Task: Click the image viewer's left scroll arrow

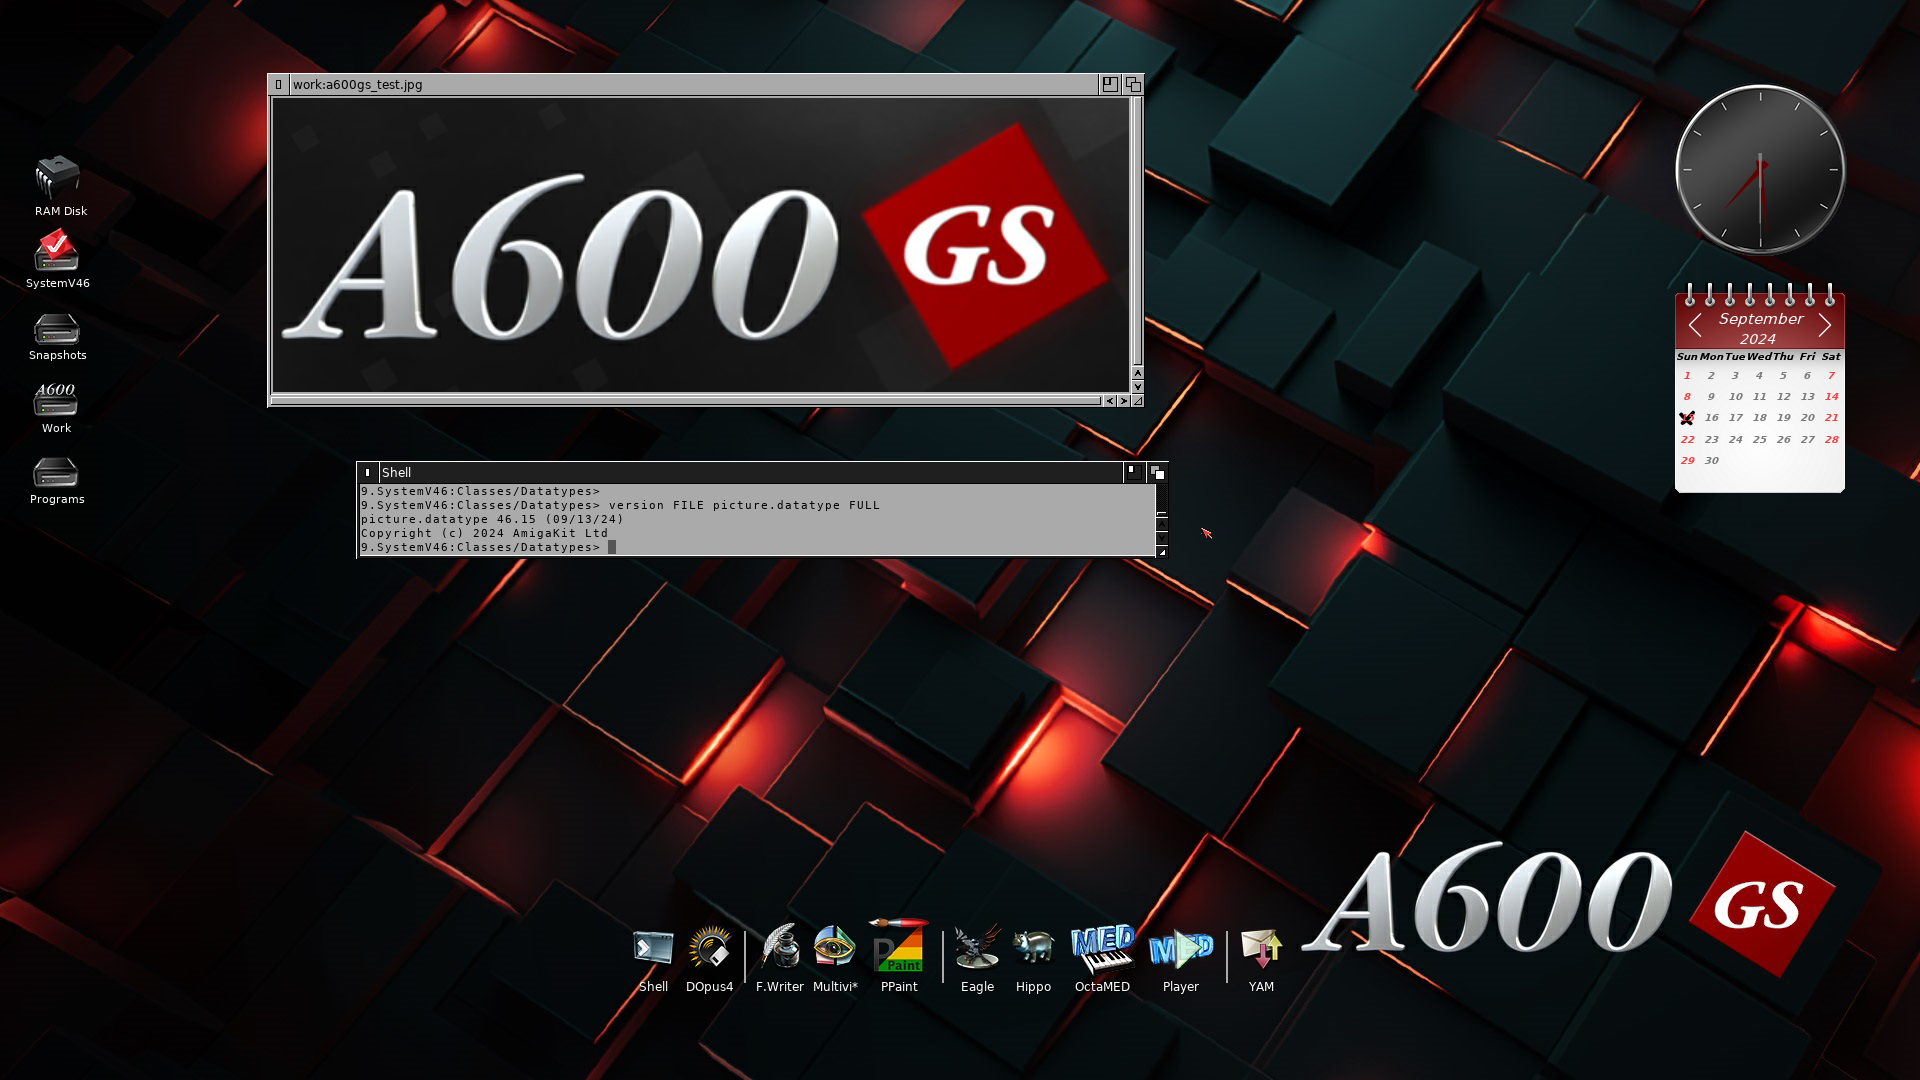Action: (1110, 401)
